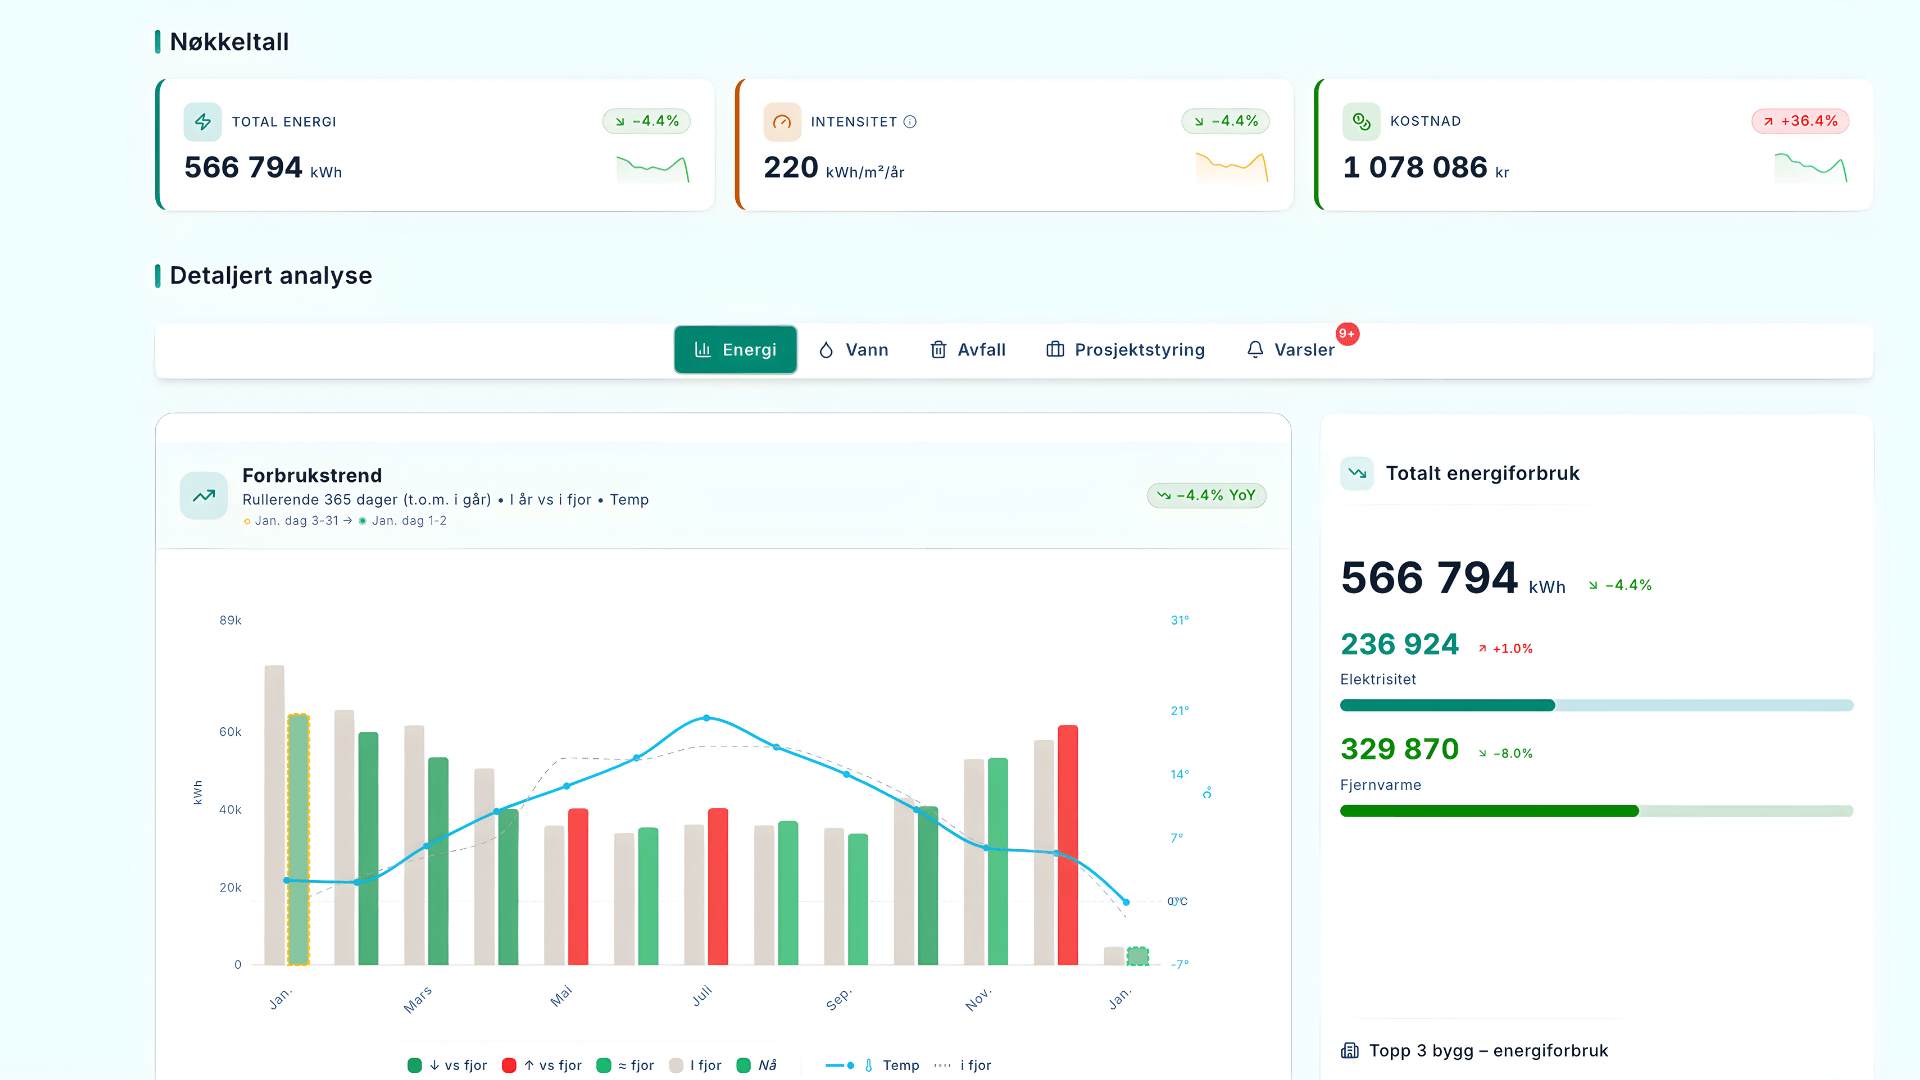1920x1080 pixels.
Task: Click the 'Detaljert analyse' section heading
Action: 271,276
